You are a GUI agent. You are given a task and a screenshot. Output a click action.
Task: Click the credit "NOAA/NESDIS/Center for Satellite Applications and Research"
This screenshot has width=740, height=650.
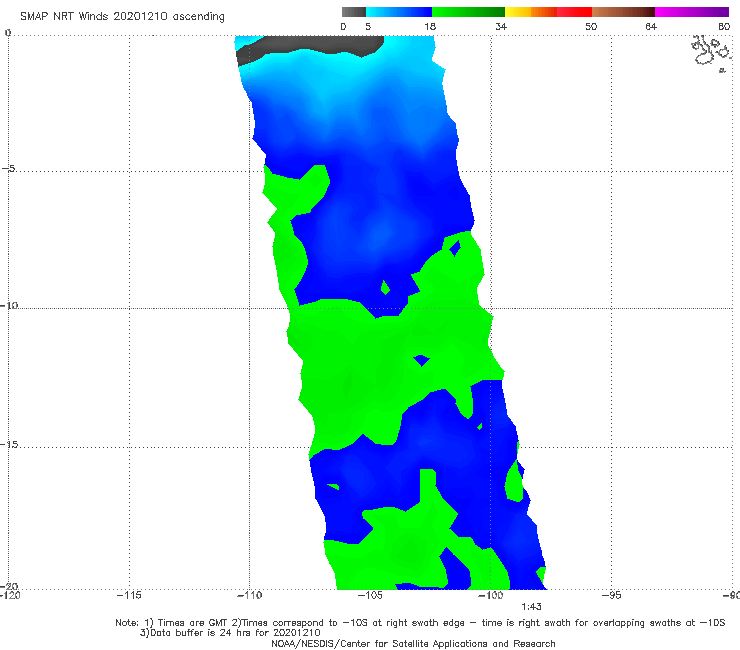tap(413, 643)
